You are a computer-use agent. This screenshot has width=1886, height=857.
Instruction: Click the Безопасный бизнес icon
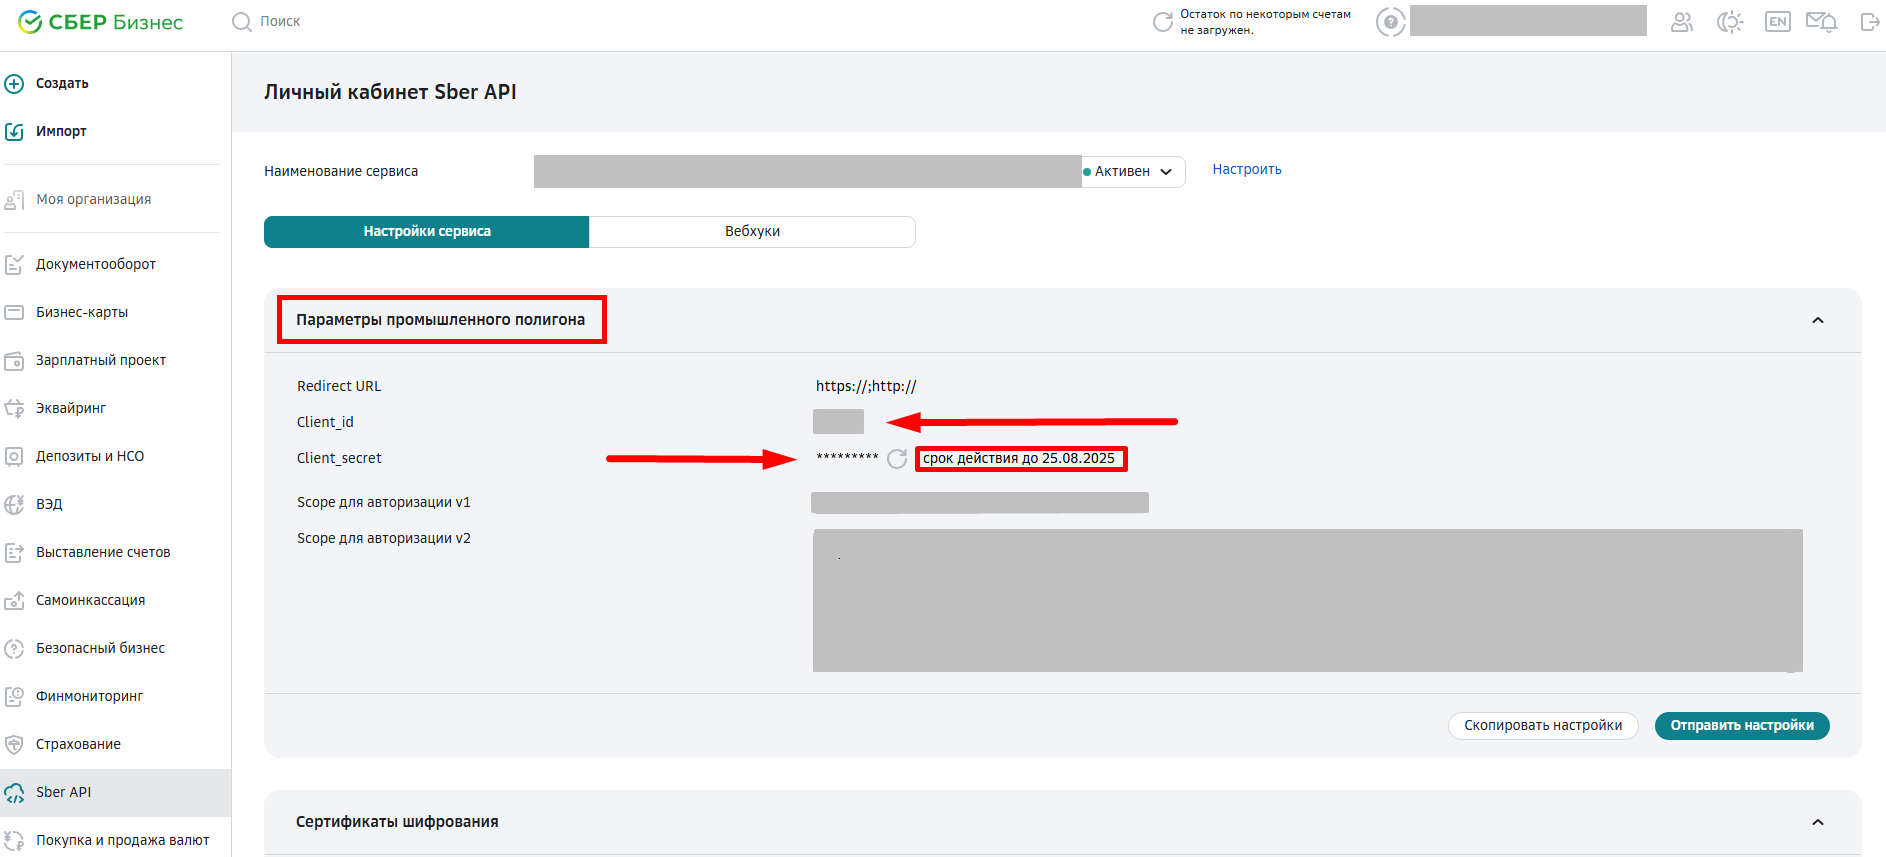coord(14,648)
